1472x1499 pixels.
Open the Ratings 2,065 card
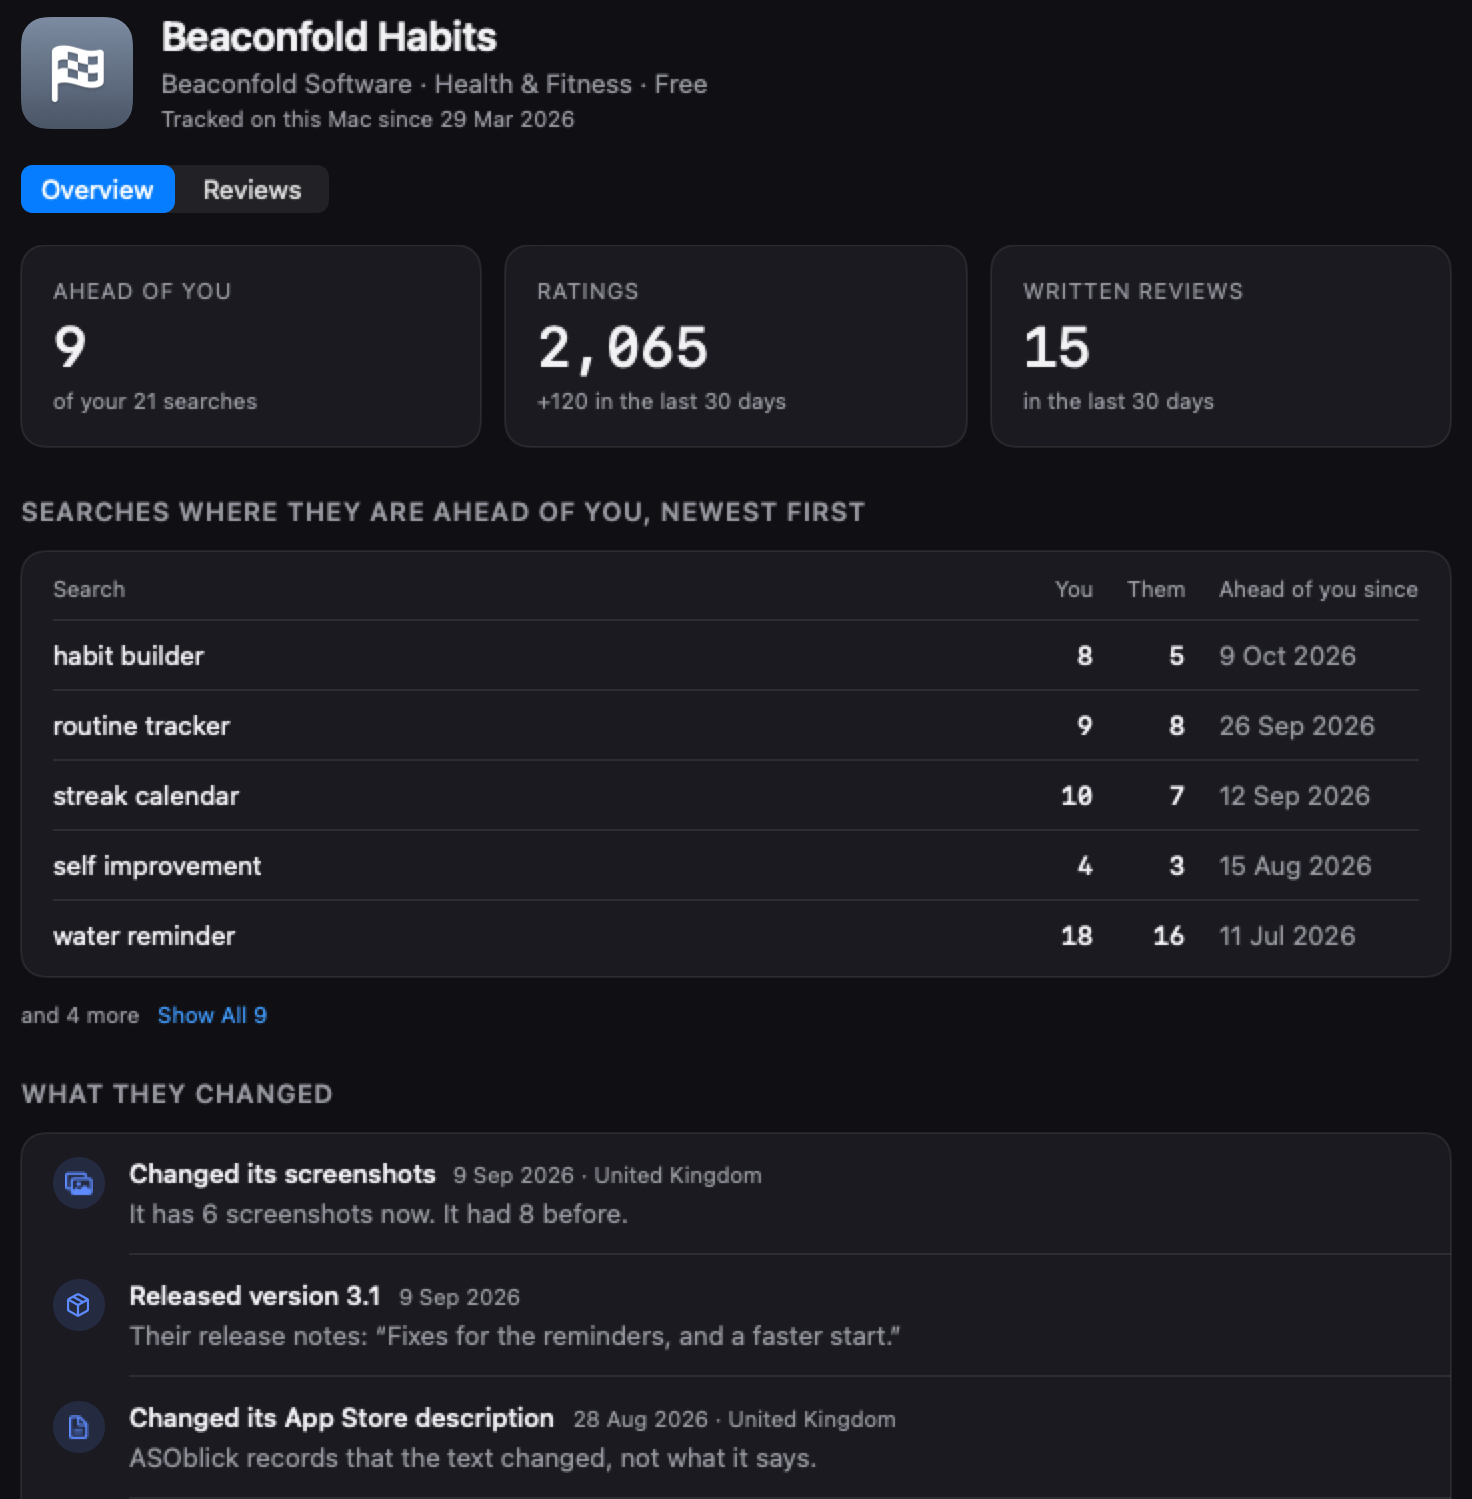tap(736, 346)
